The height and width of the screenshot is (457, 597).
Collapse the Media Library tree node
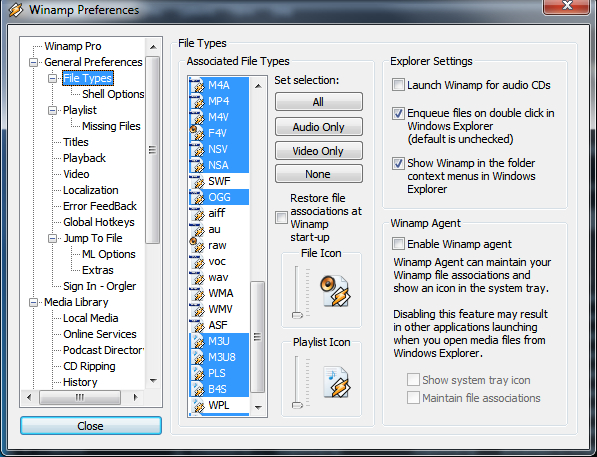[34, 302]
